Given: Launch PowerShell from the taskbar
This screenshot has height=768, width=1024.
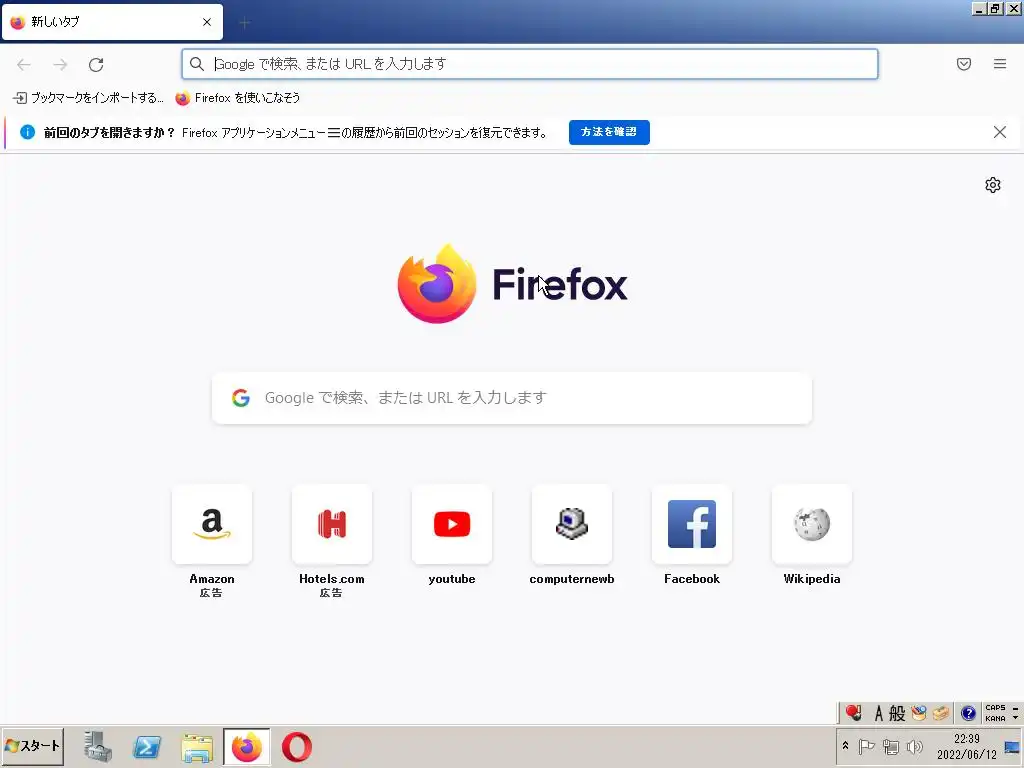Looking at the screenshot, I should coord(147,746).
